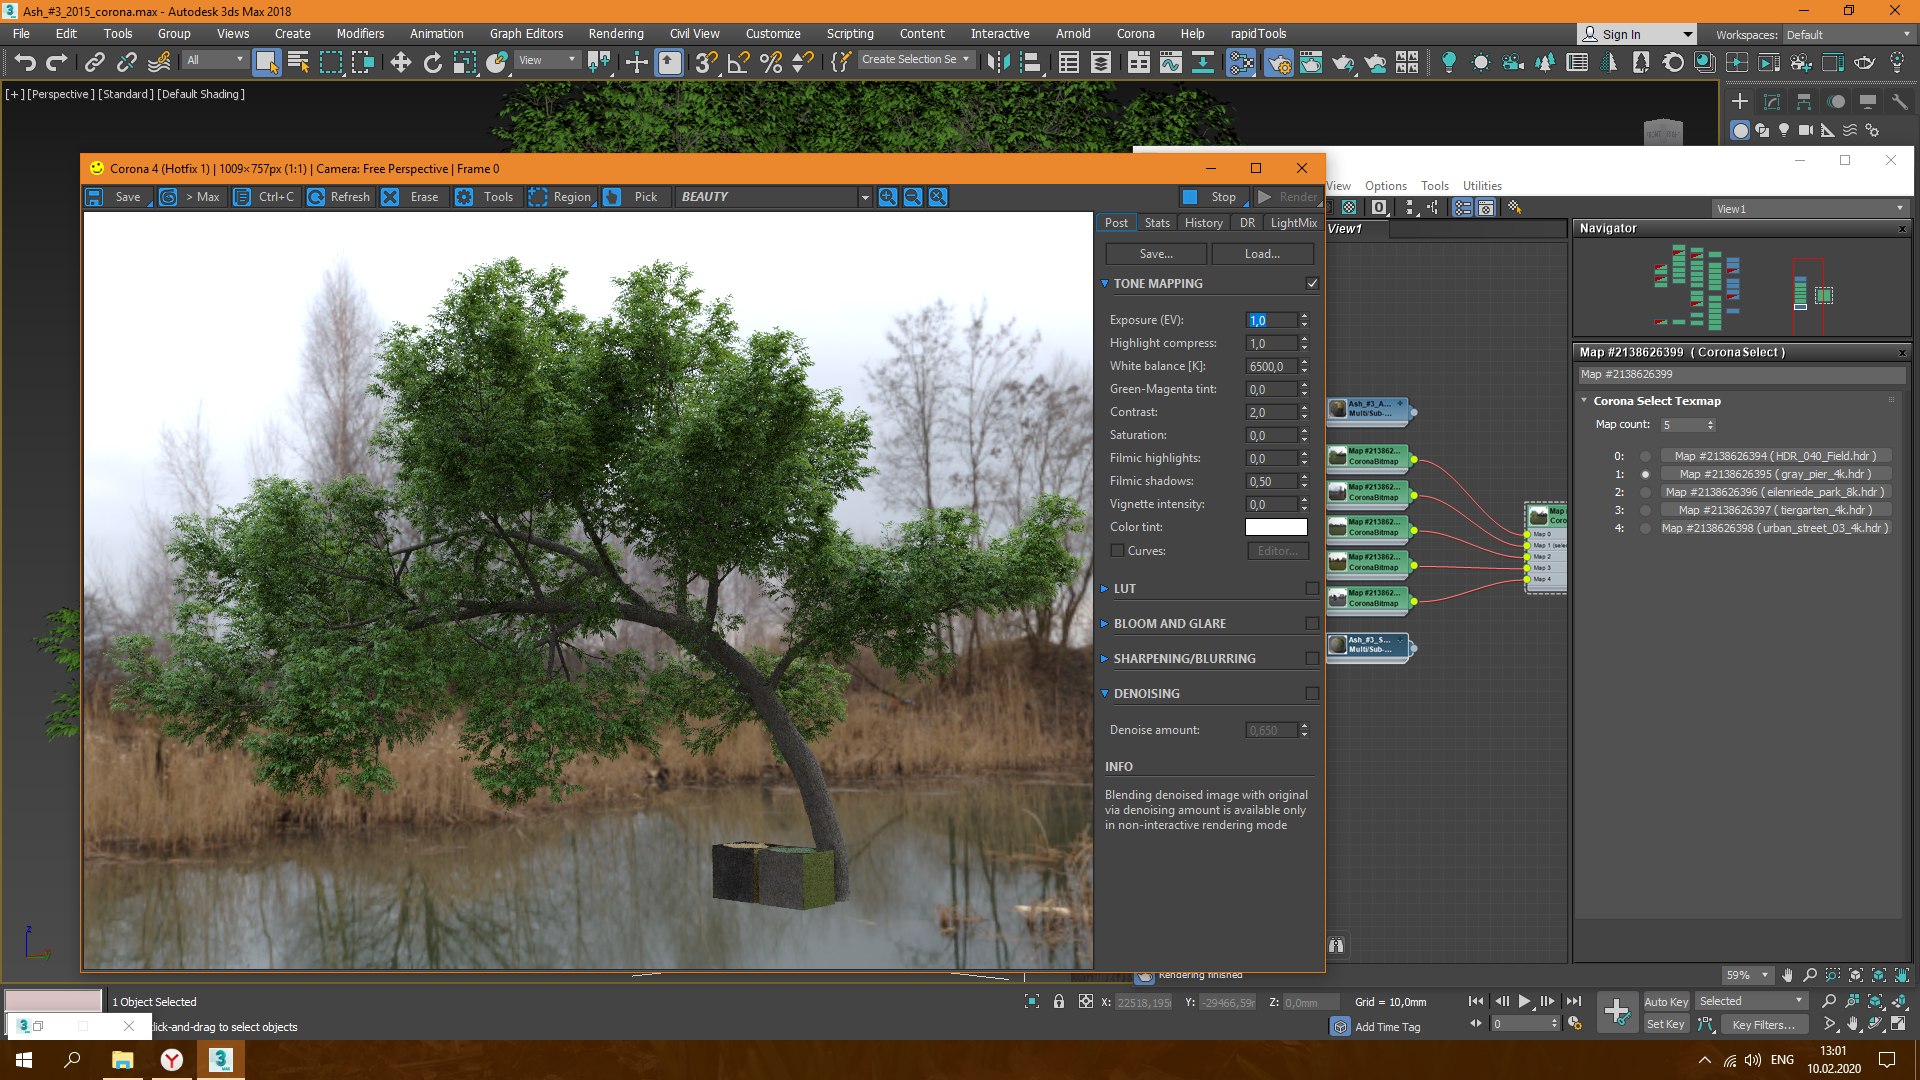Toggle the 3D Snaps icon

tap(706, 63)
